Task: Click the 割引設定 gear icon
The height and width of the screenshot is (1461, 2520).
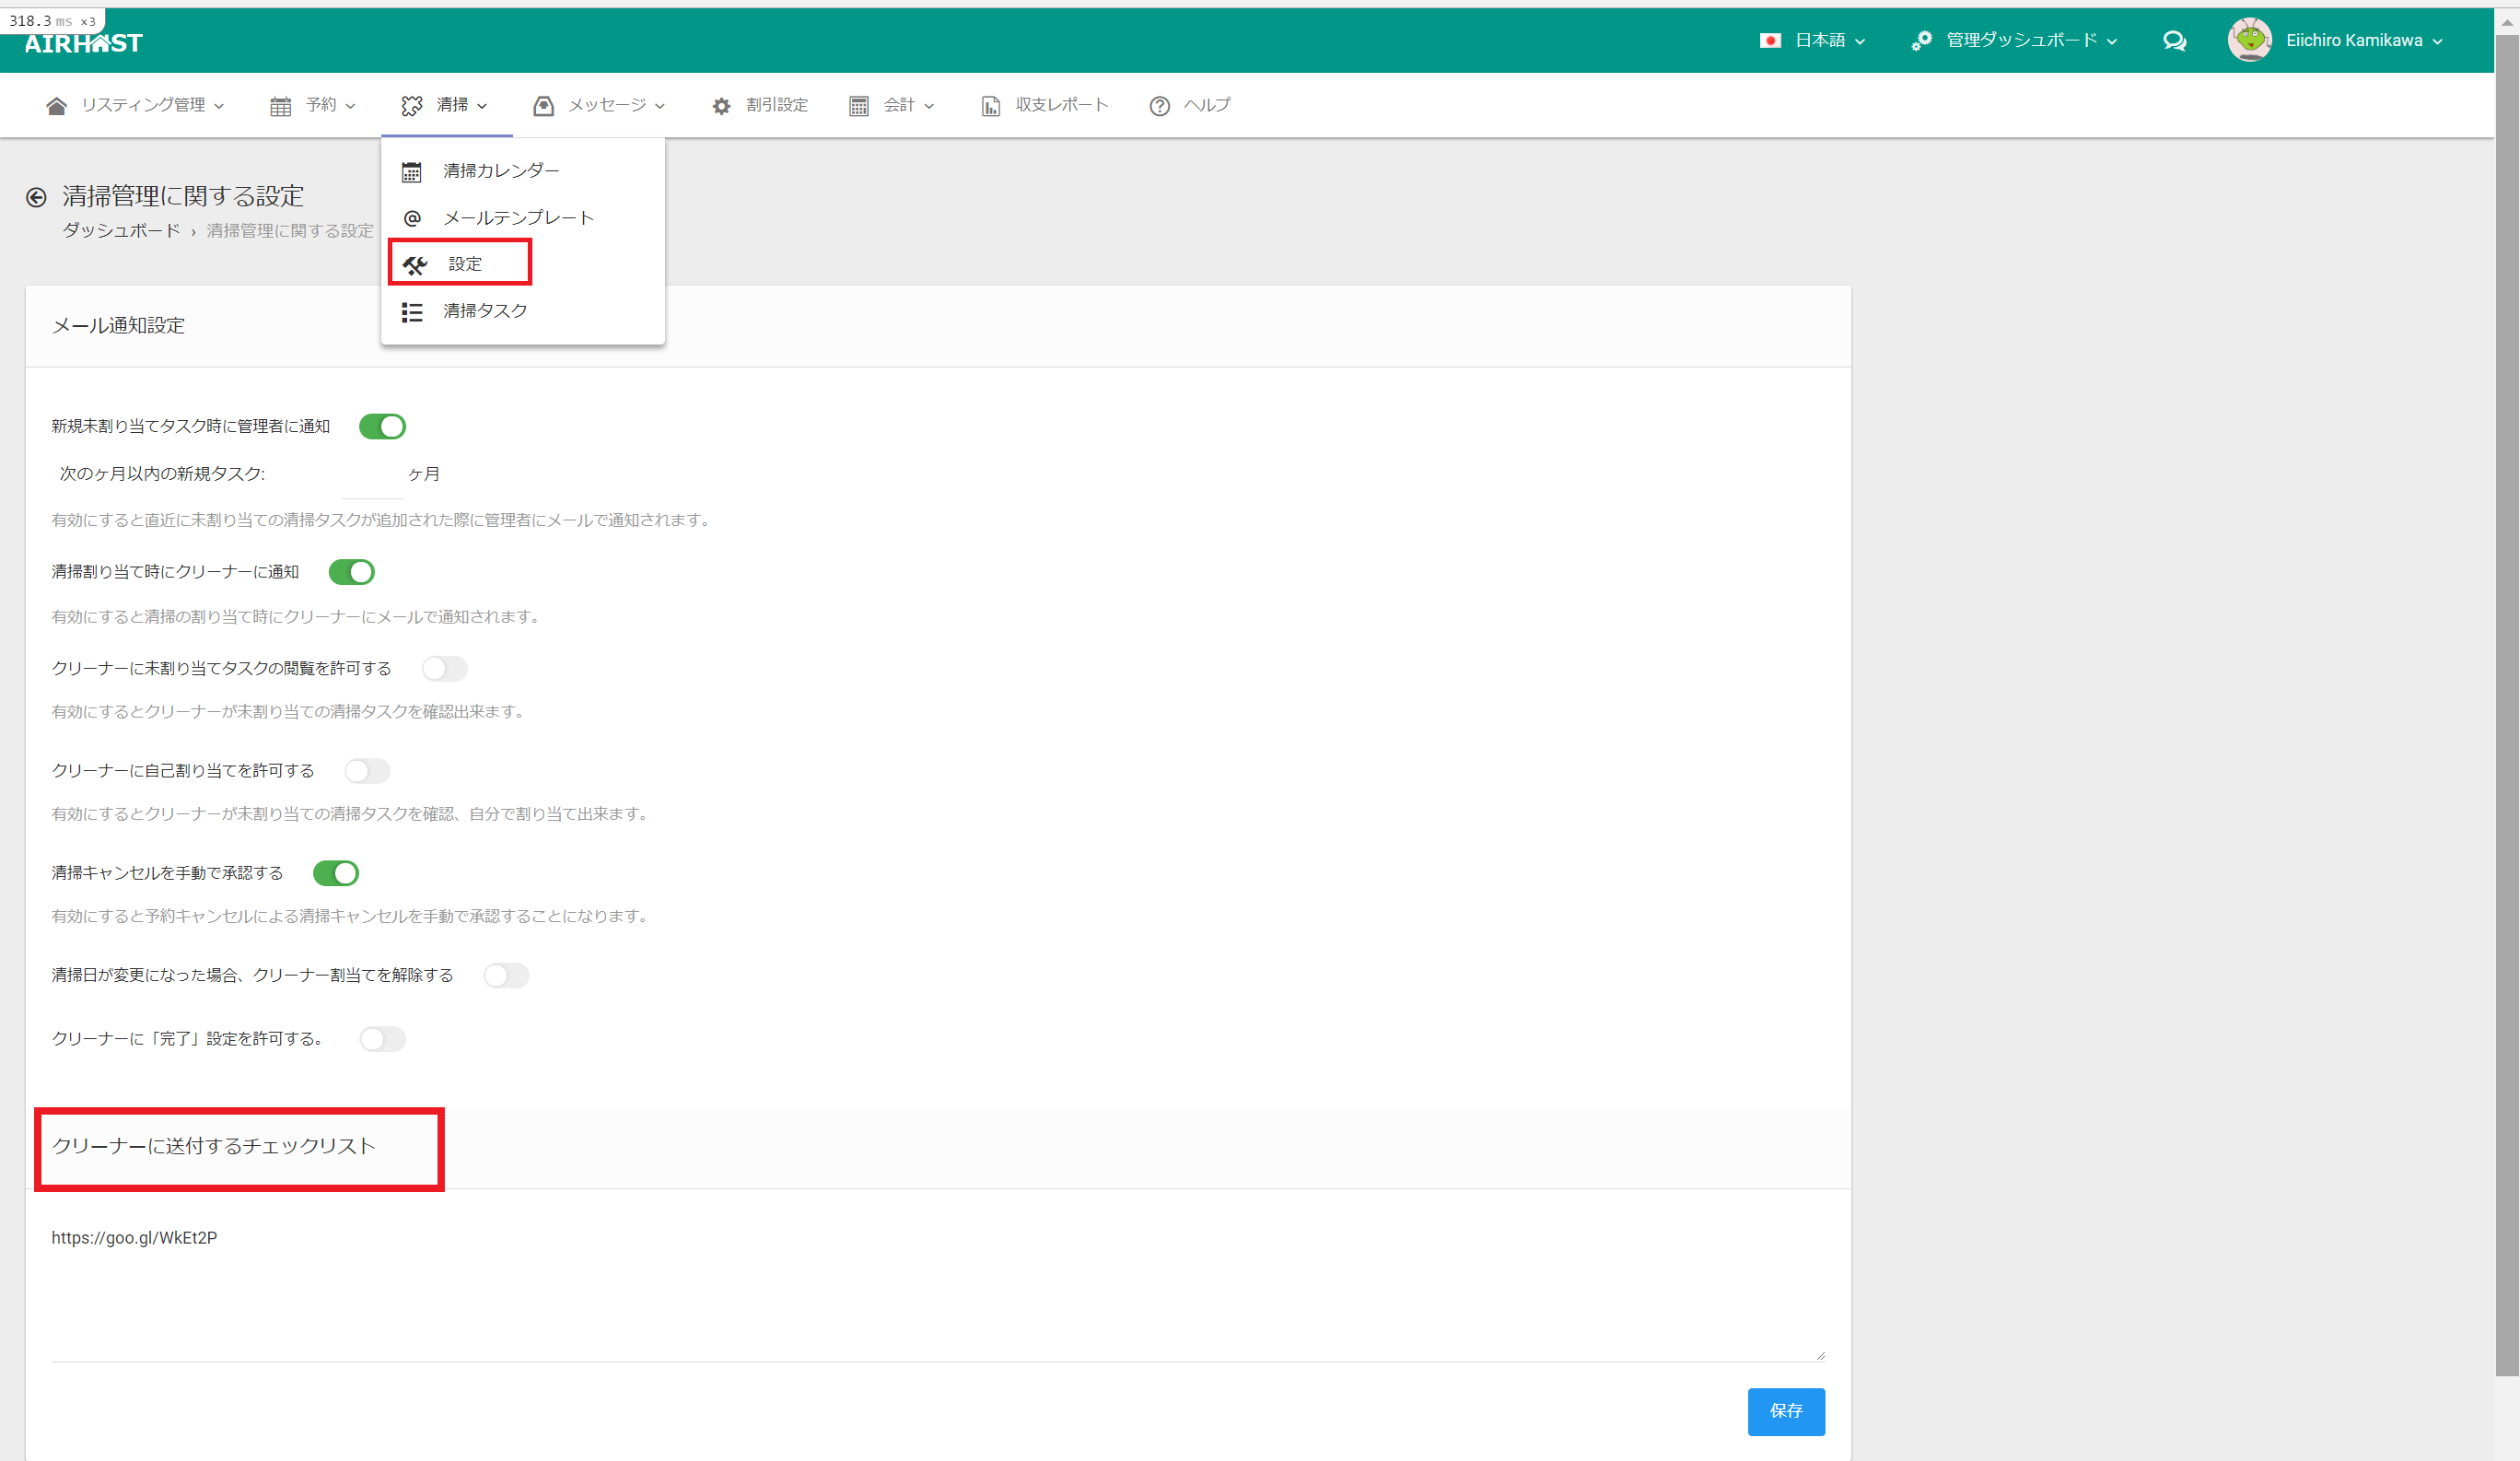Action: click(x=721, y=106)
